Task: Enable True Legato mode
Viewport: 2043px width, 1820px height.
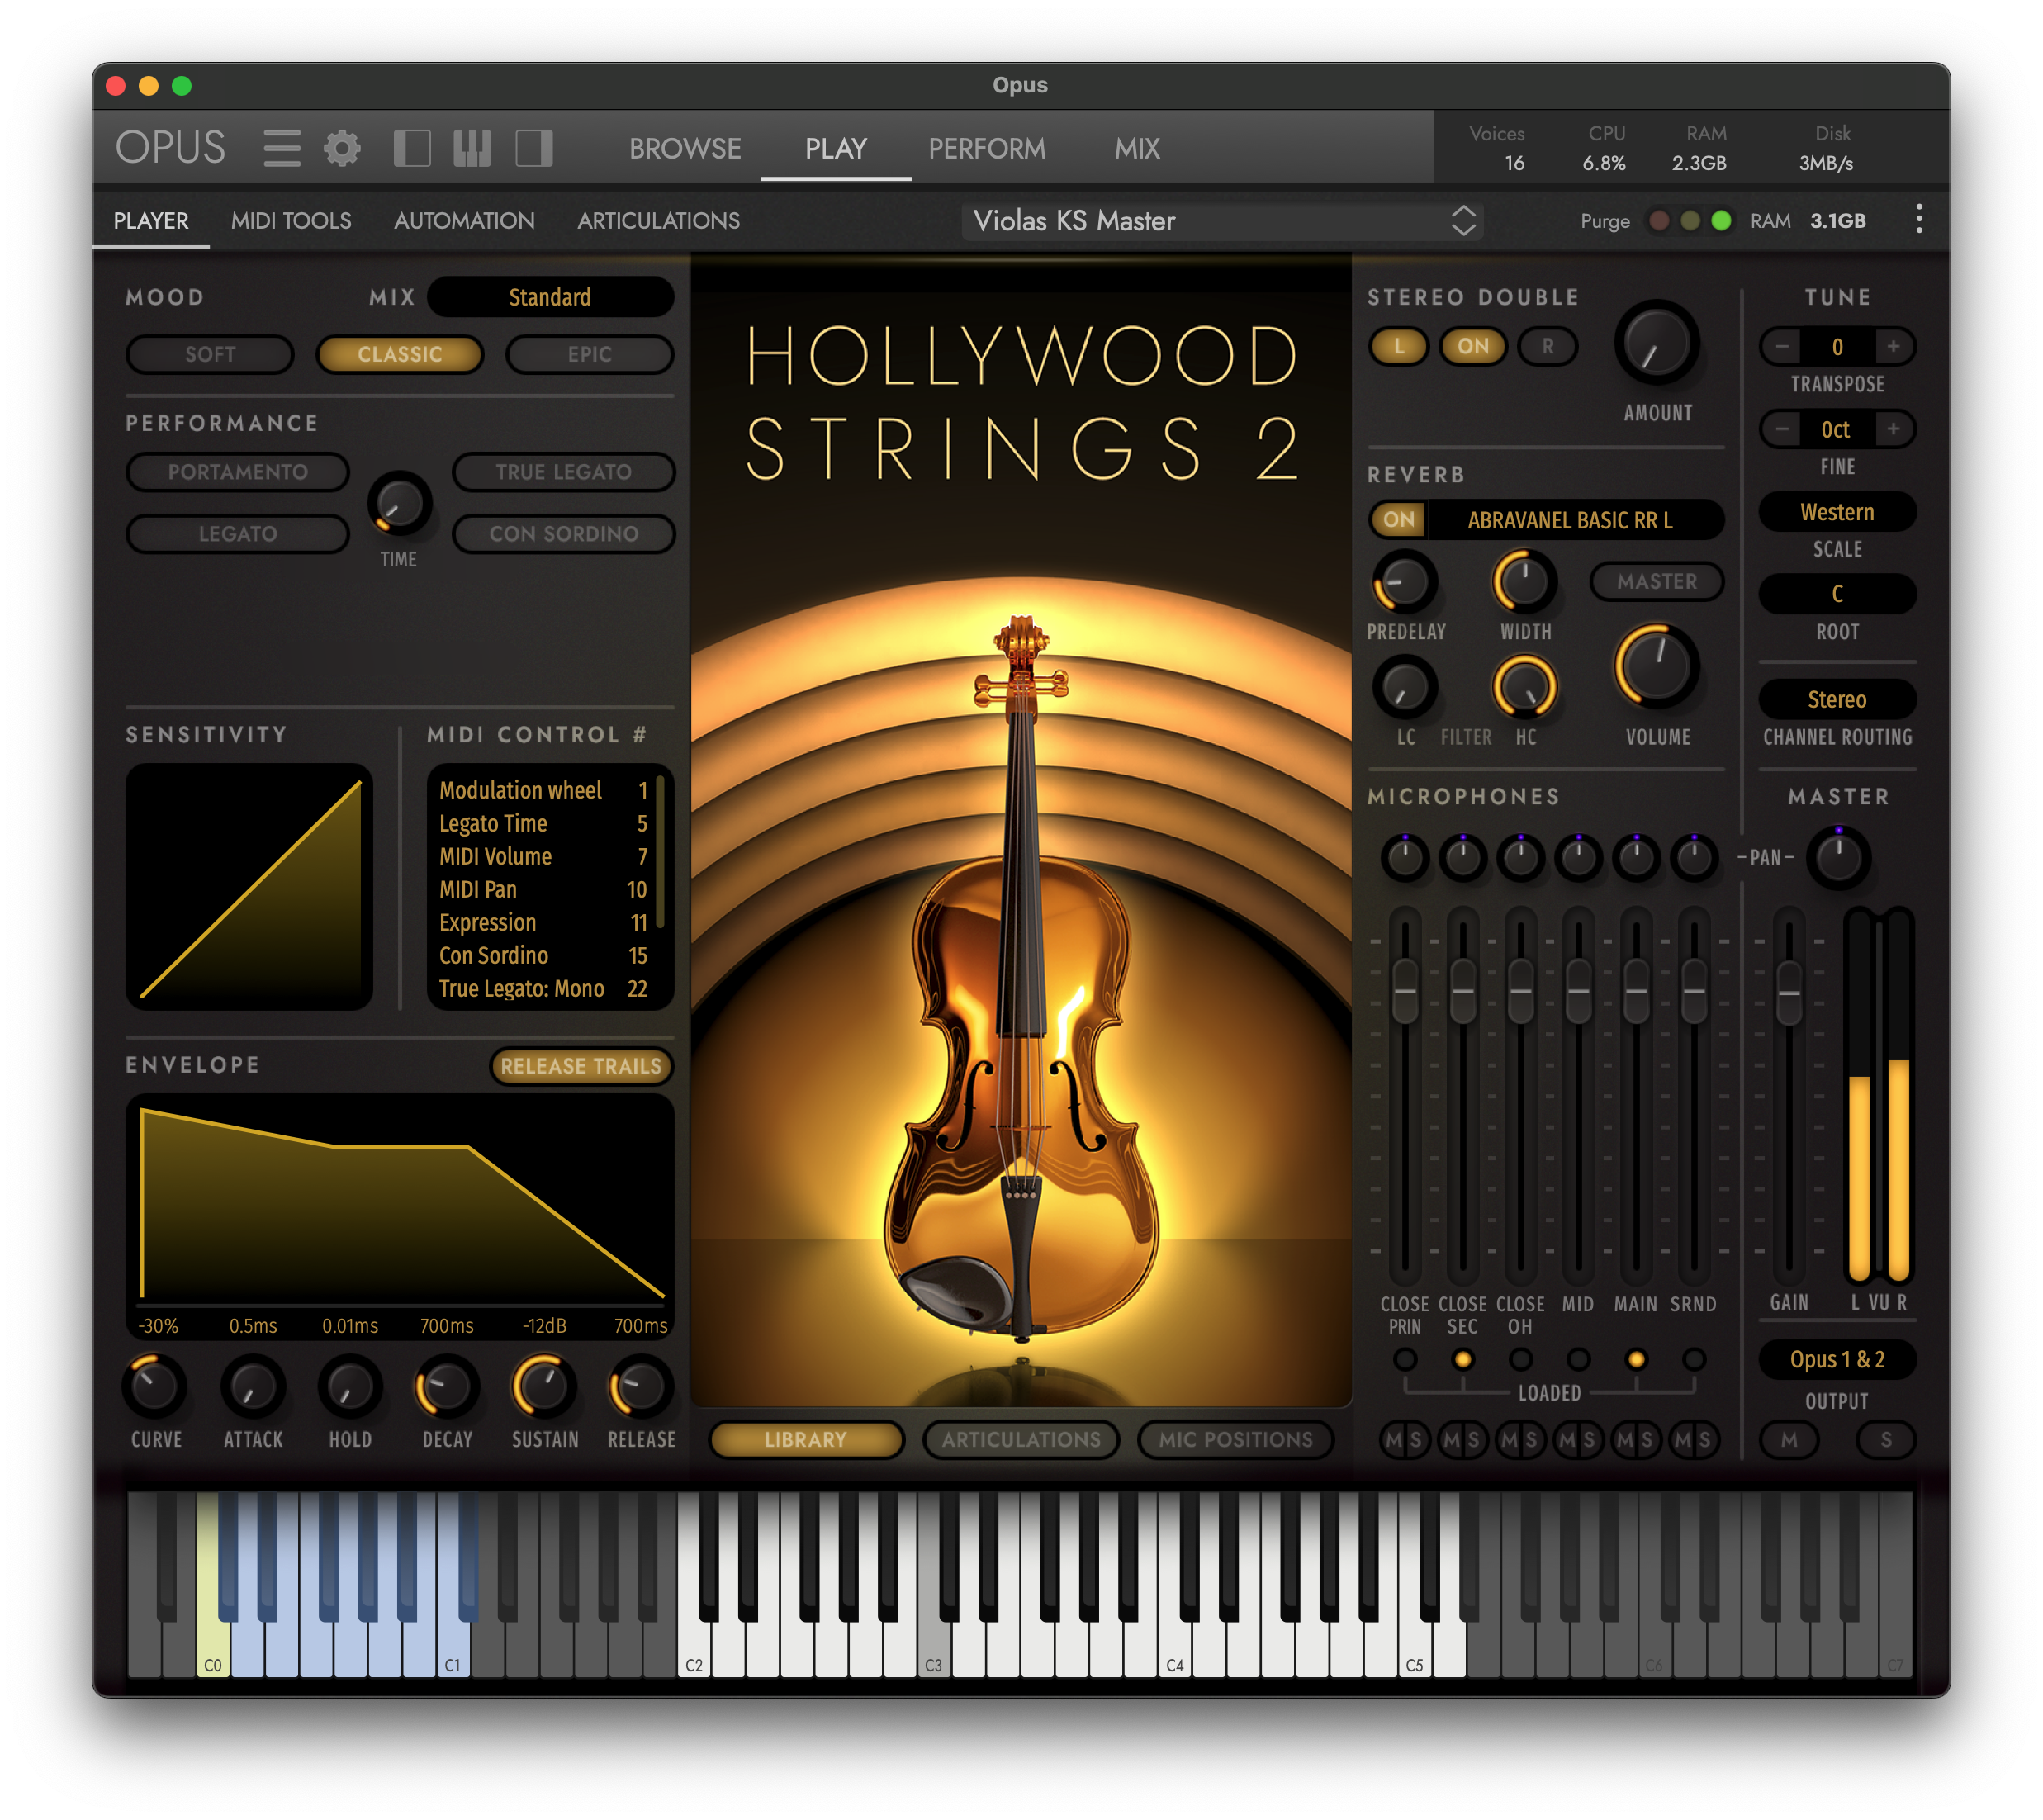Action: pos(564,472)
